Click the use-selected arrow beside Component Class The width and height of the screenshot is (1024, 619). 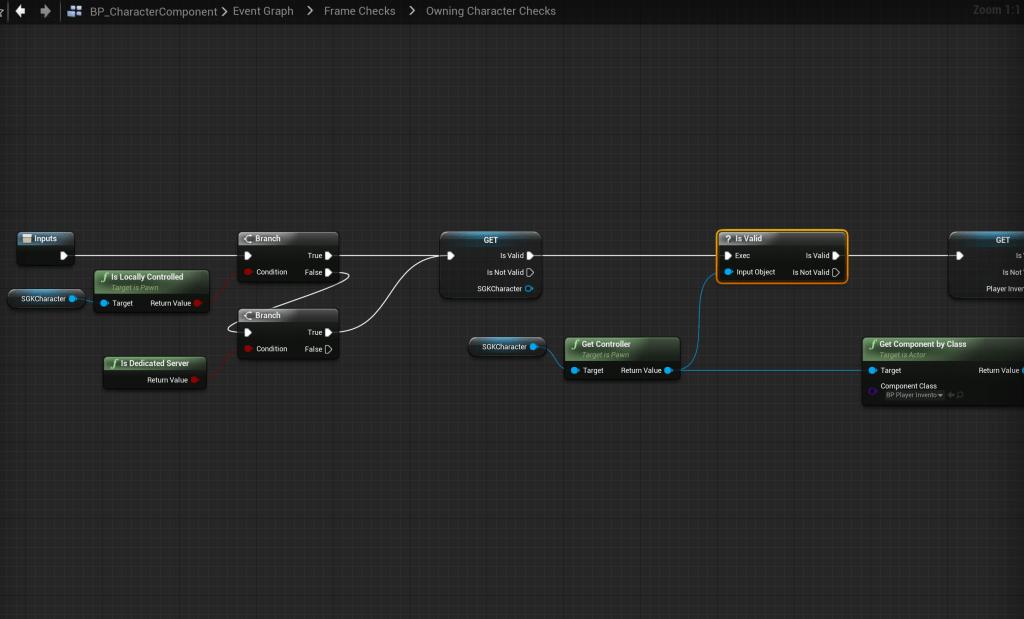(x=950, y=395)
